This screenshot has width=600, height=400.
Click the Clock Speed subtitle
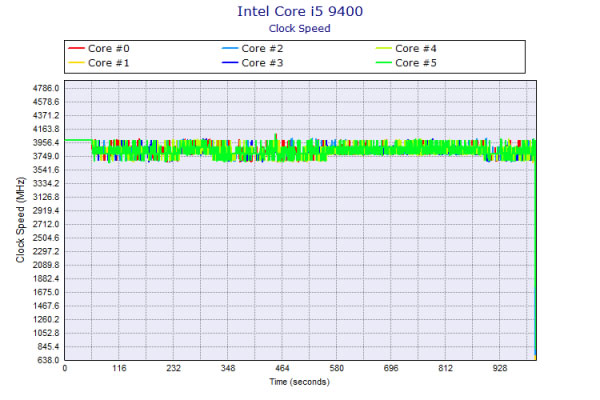click(300, 28)
